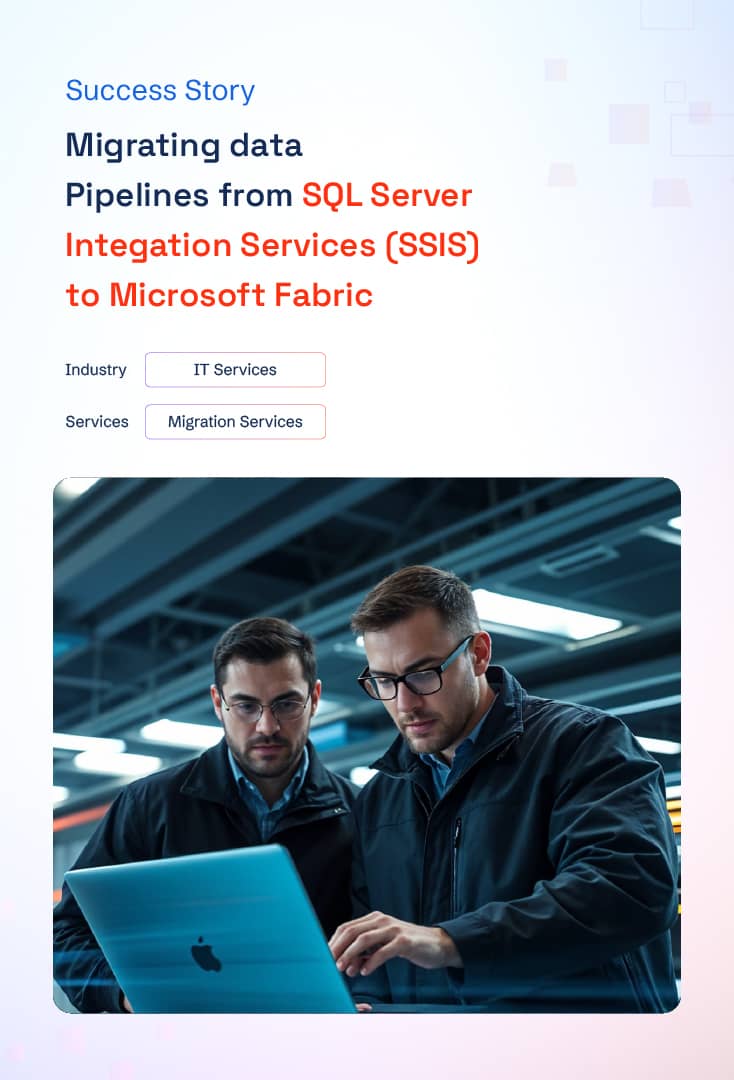Click the 'SQL Server' red title text
The height and width of the screenshot is (1080, 734).
(x=387, y=195)
